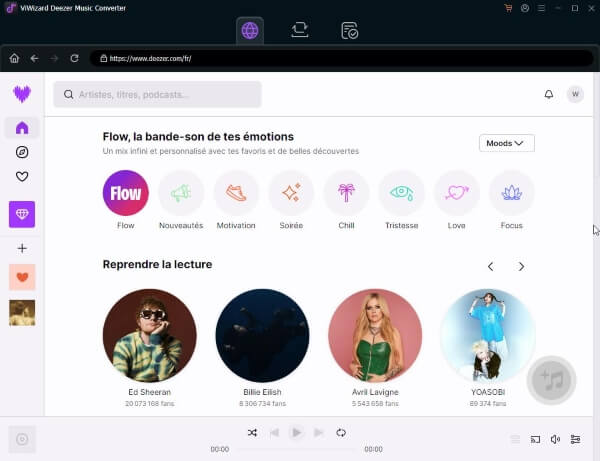Mute the player volume

pyautogui.click(x=555, y=439)
